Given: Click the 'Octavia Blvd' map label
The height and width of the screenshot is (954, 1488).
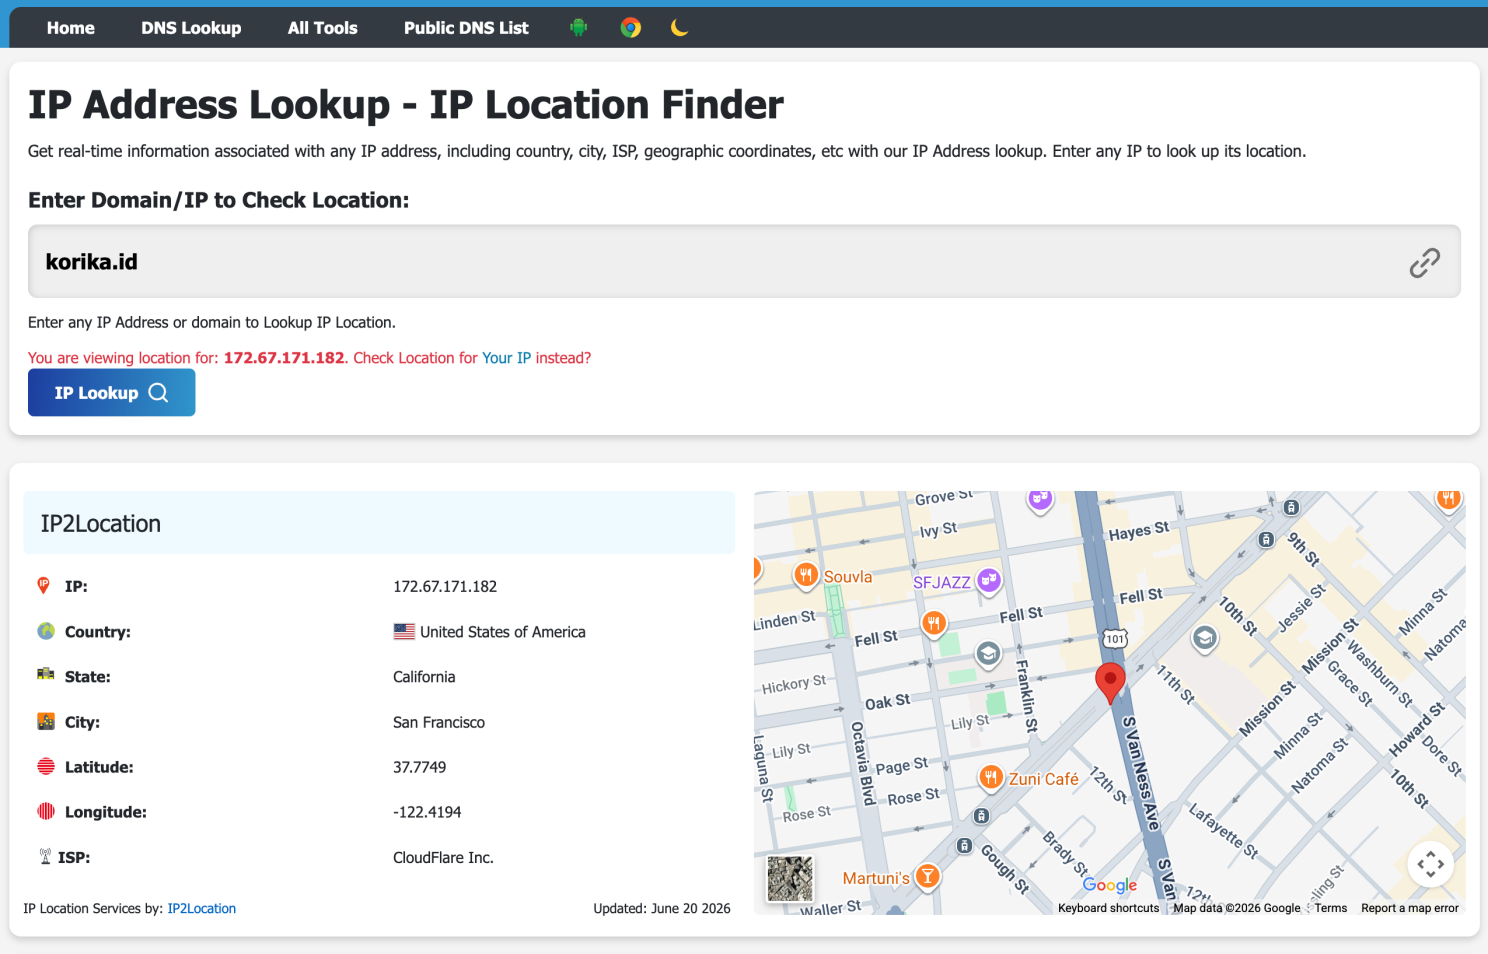Looking at the screenshot, I should (x=863, y=763).
